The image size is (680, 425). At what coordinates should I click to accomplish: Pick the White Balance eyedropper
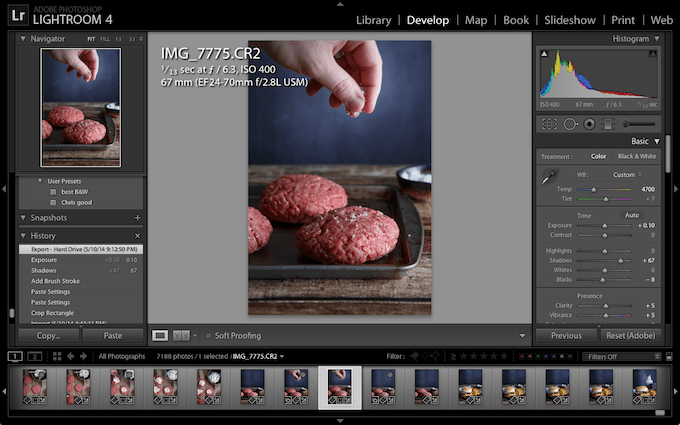(549, 177)
